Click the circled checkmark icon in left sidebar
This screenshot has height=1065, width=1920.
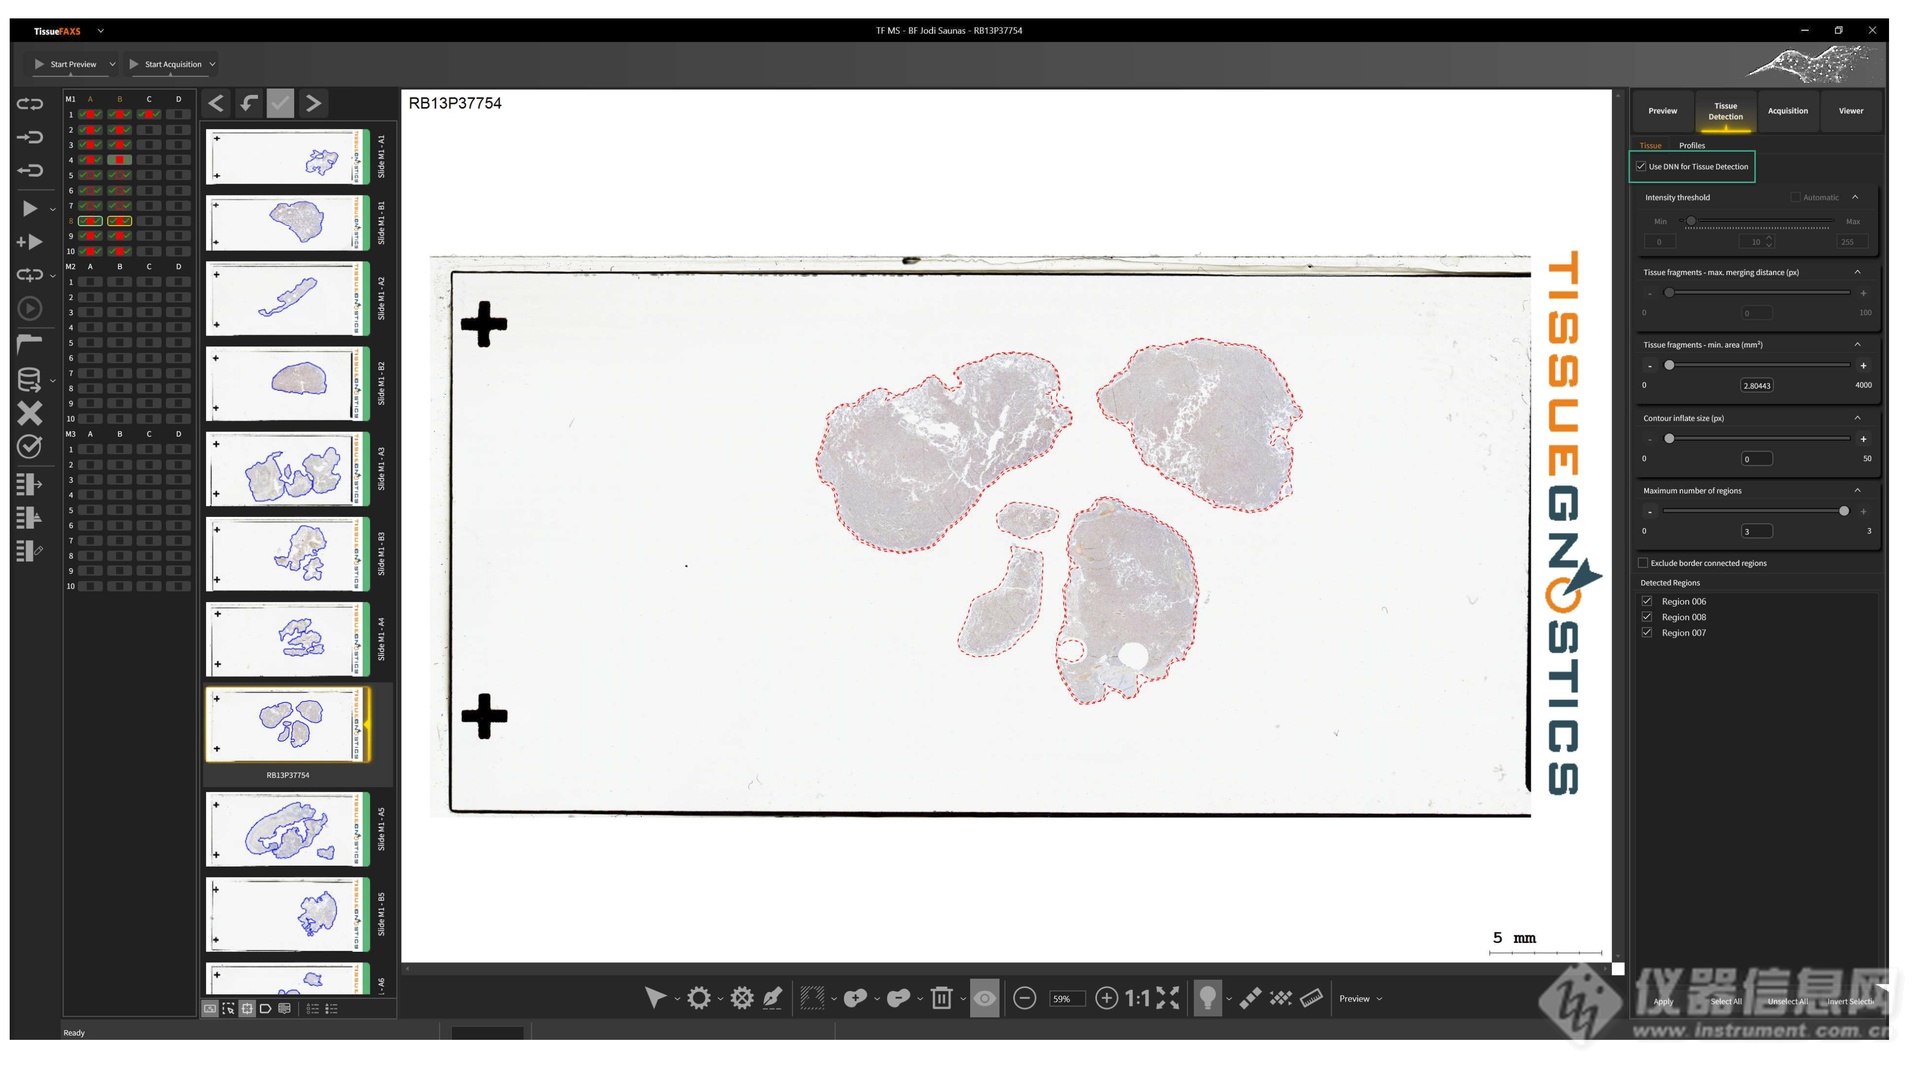pos(30,446)
